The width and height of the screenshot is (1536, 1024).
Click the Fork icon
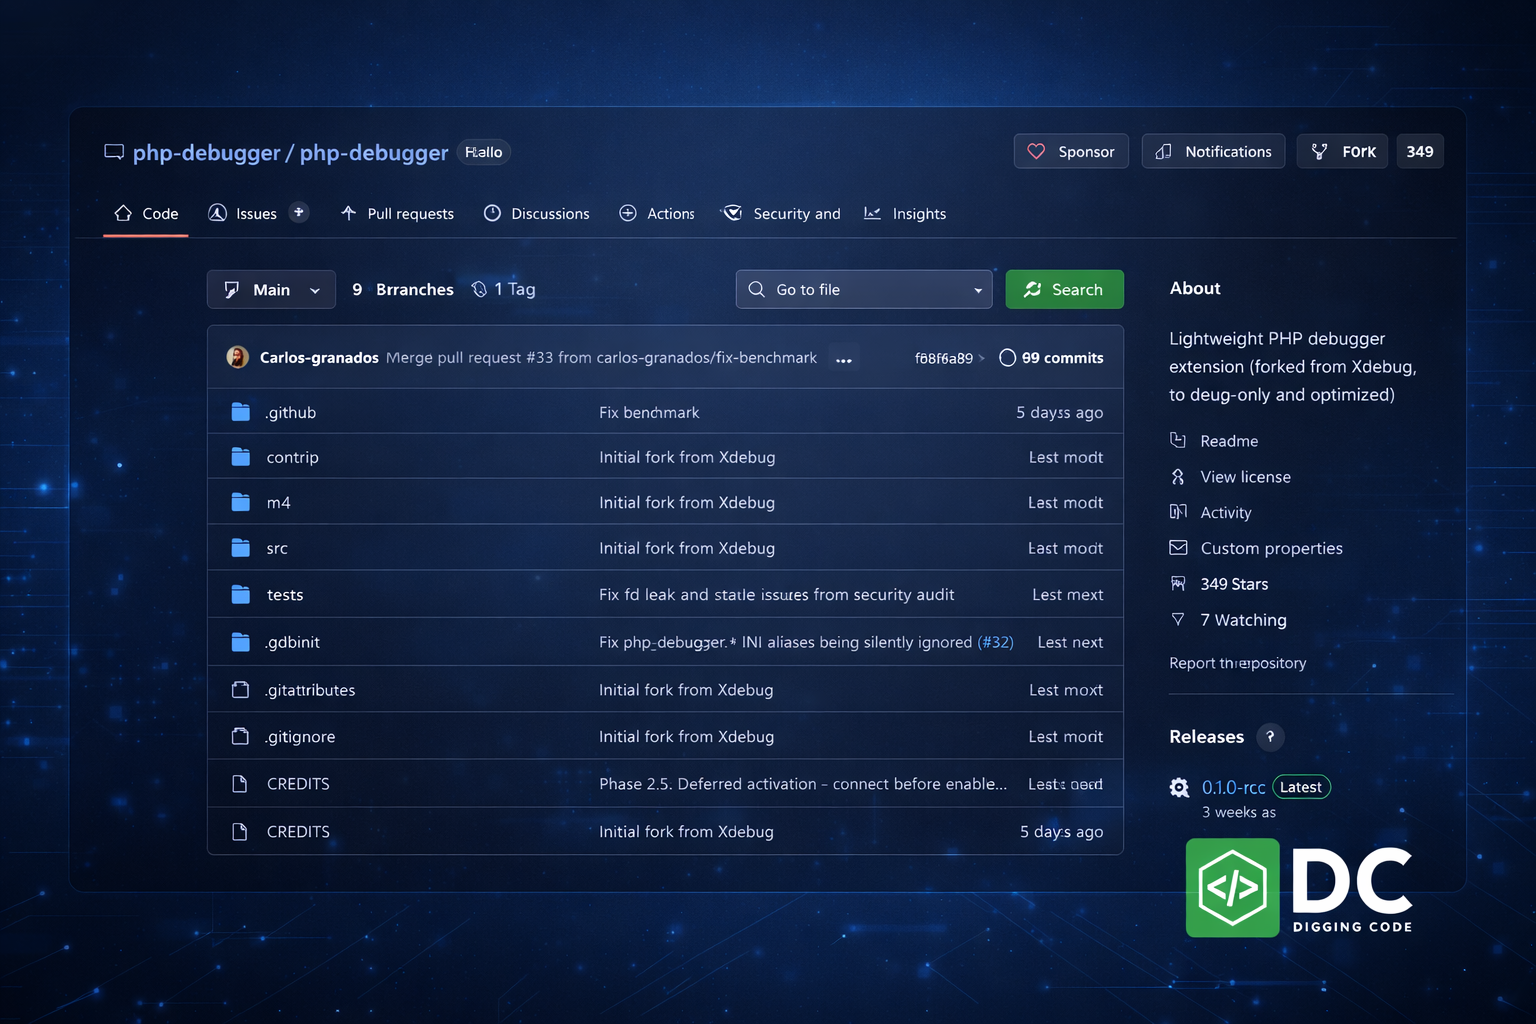tap(1320, 152)
